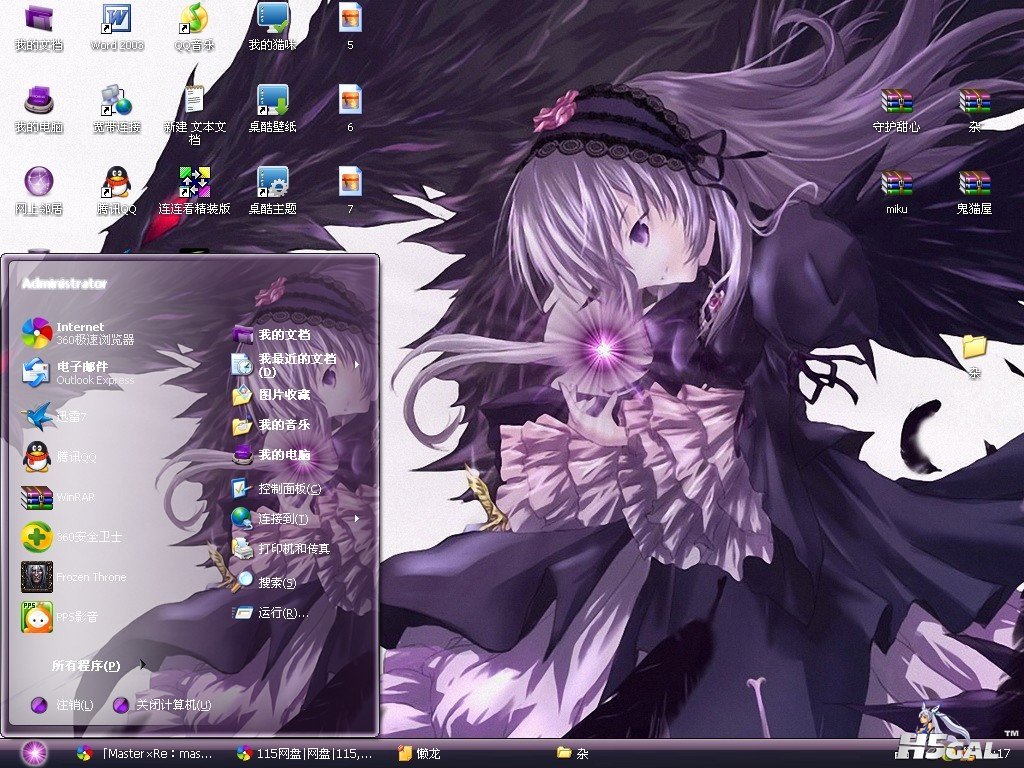
Task: Open 宽带连接 desktop shortcut
Action: coord(117,102)
